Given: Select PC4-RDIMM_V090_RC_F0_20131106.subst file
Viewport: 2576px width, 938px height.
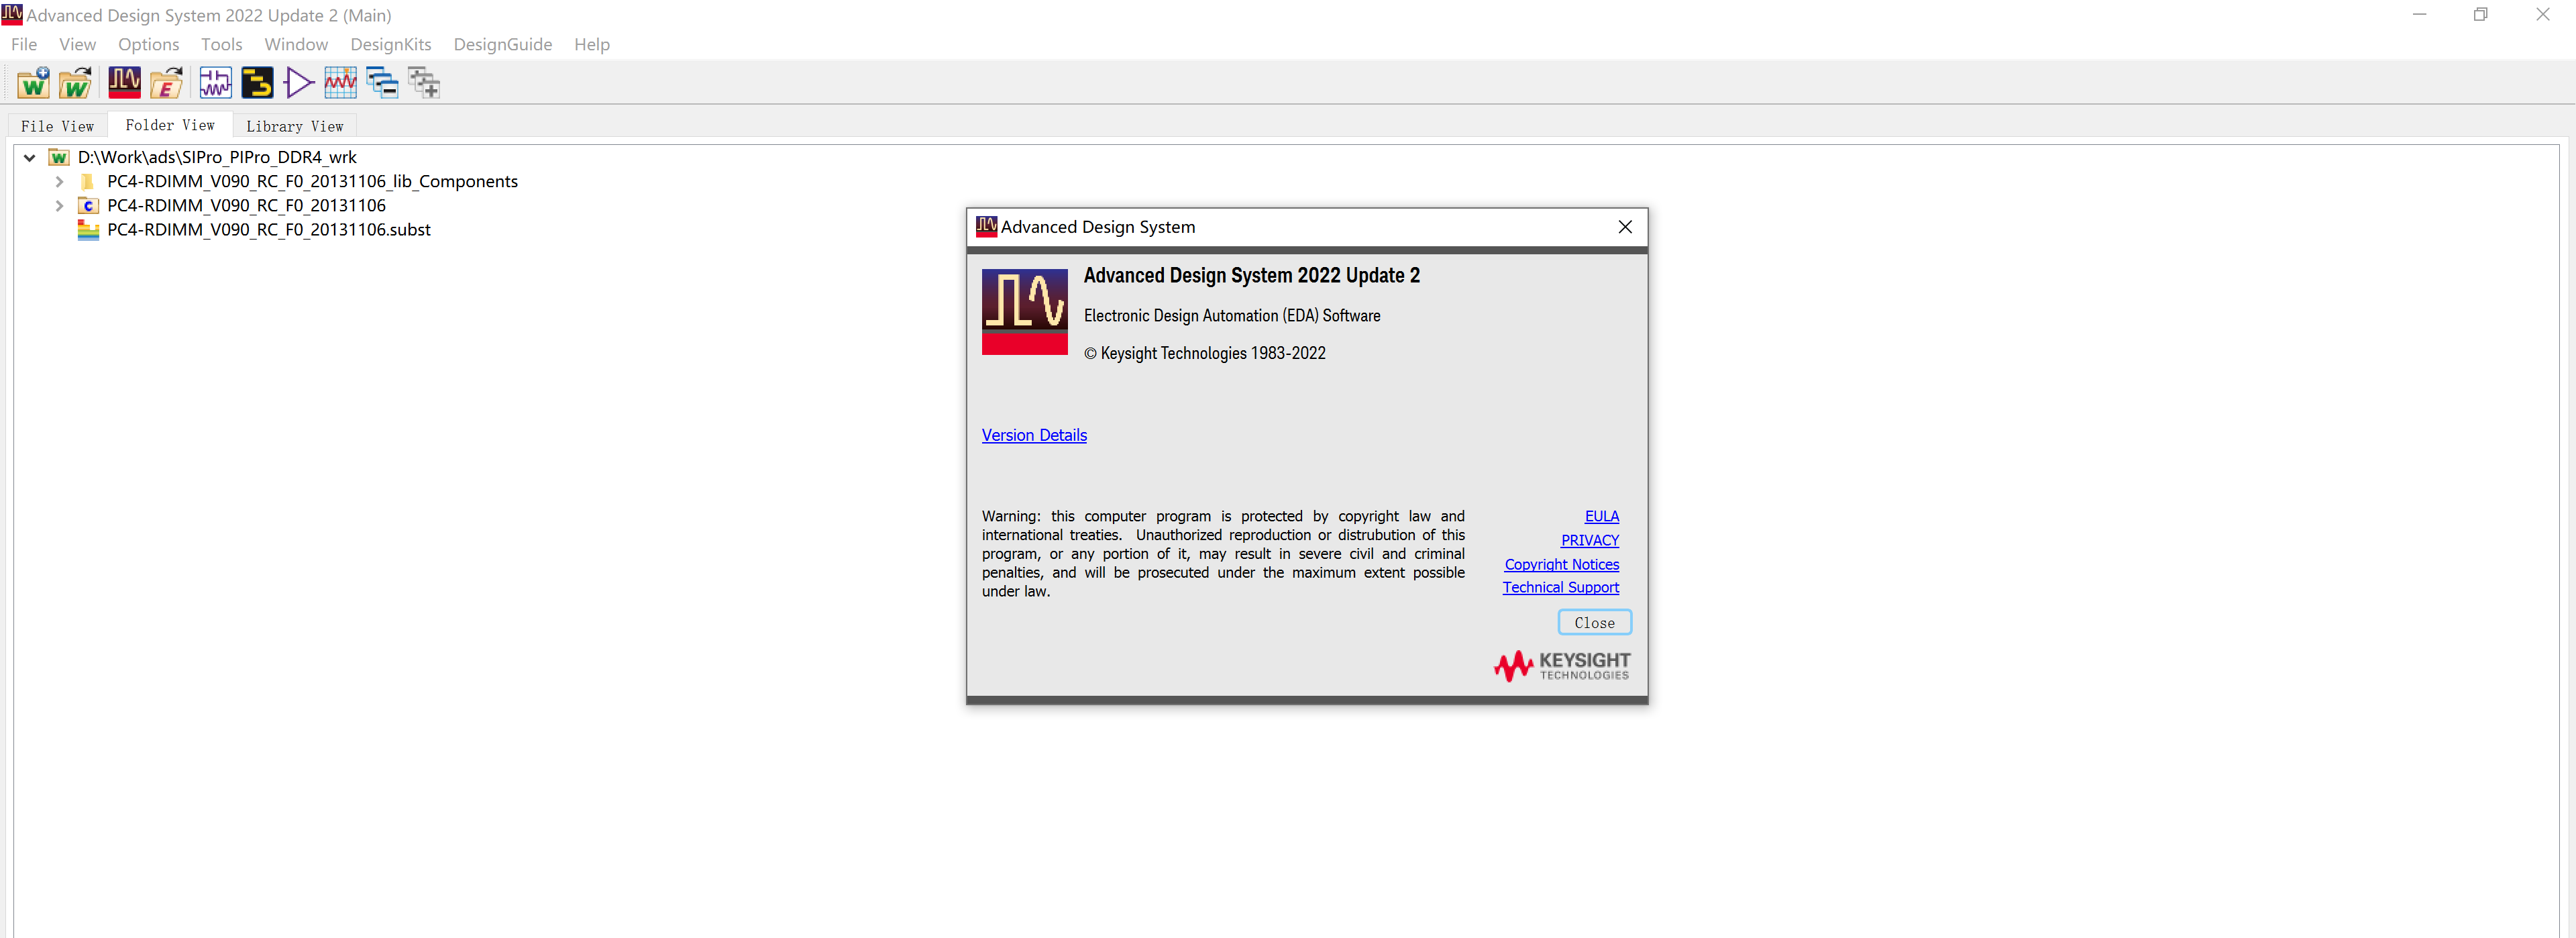Looking at the screenshot, I should tap(268, 228).
